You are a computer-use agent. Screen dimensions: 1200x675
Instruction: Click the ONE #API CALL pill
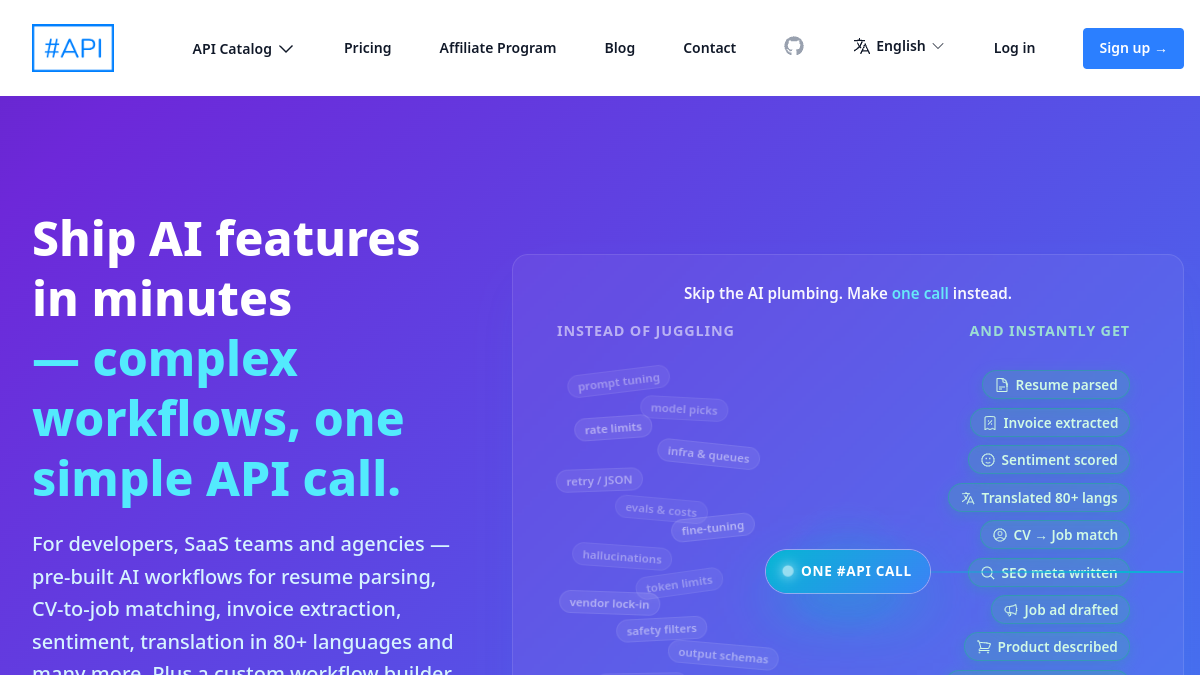click(848, 571)
